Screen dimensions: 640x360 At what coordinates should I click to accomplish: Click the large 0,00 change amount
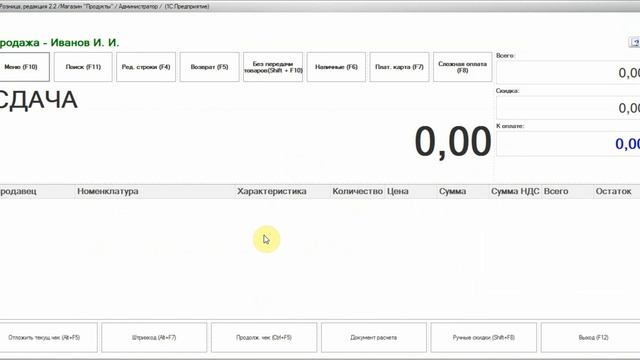click(453, 141)
